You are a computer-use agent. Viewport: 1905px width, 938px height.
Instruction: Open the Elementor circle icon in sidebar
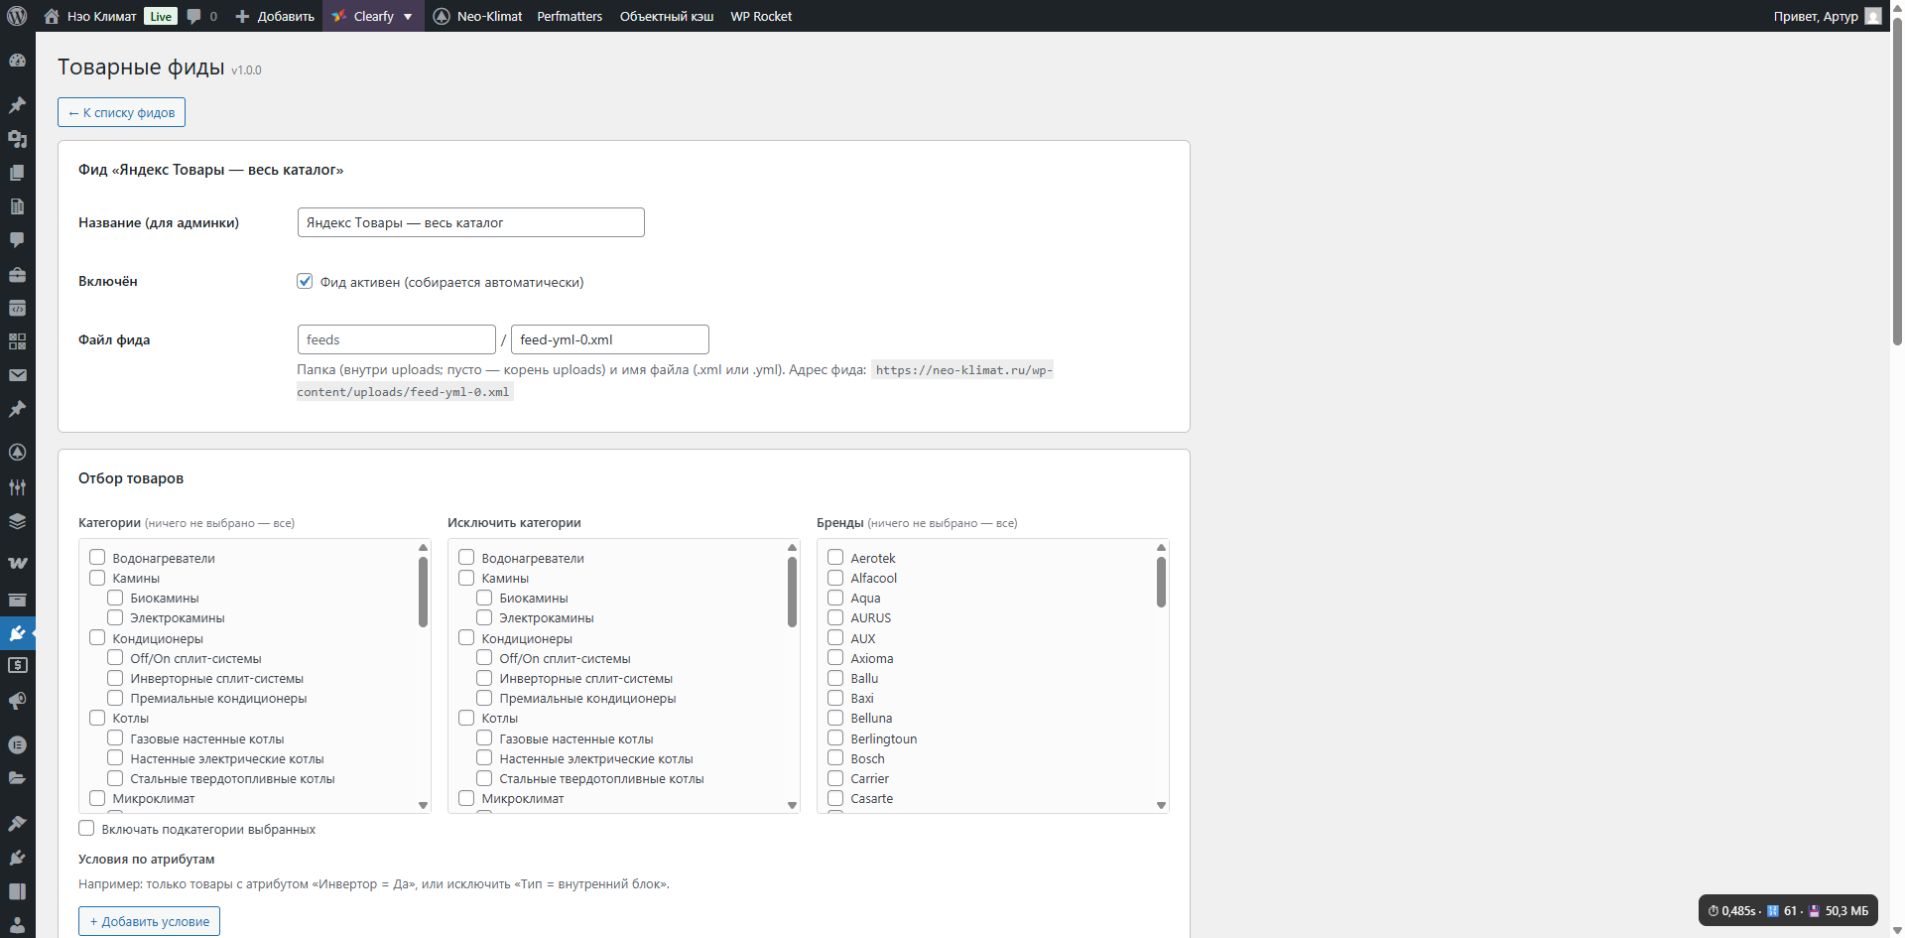click(17, 744)
